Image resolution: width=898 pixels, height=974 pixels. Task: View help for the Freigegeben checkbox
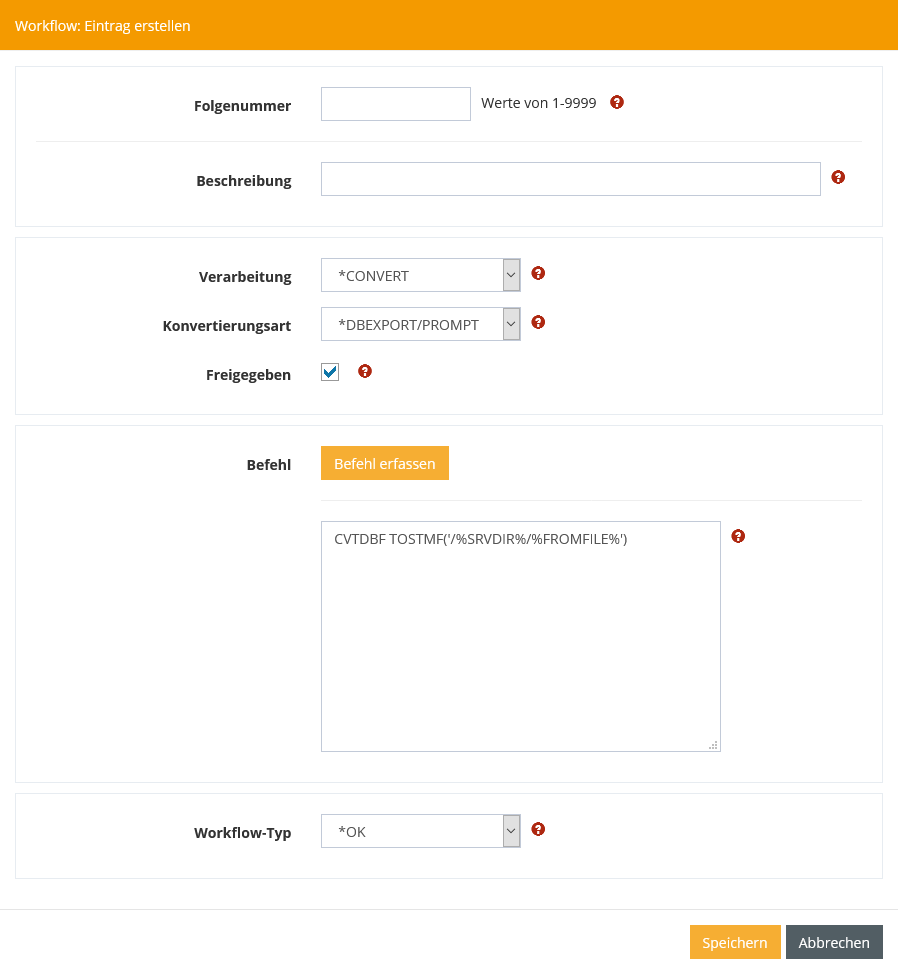pyautogui.click(x=365, y=371)
